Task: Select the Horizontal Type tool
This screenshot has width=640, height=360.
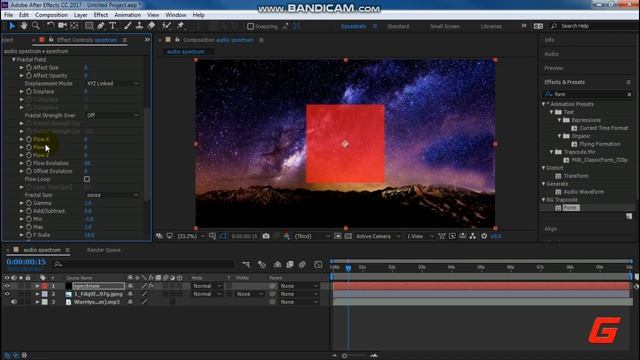Action: tap(113, 26)
